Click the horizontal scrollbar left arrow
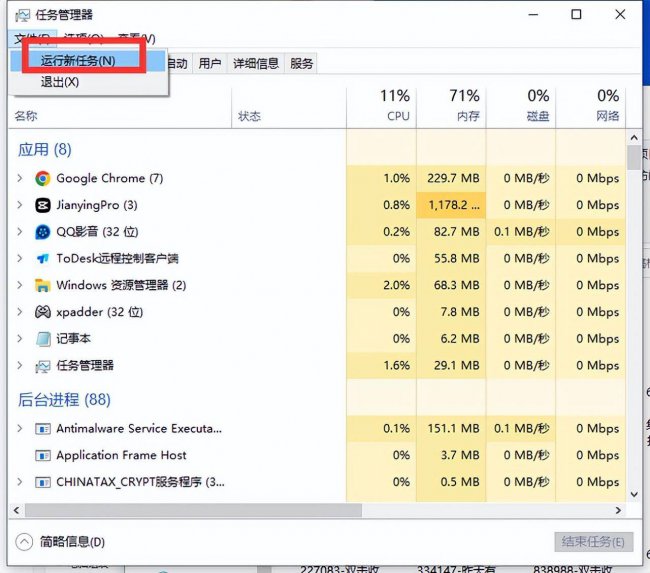The width and height of the screenshot is (650, 573). [x=17, y=510]
